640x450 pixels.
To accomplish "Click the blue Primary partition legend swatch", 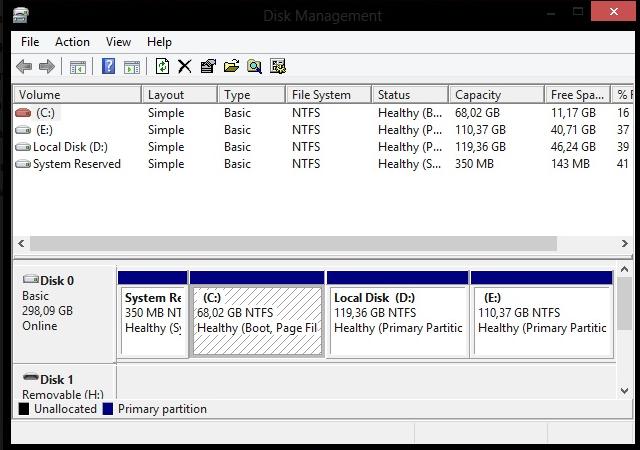I will 108,409.
